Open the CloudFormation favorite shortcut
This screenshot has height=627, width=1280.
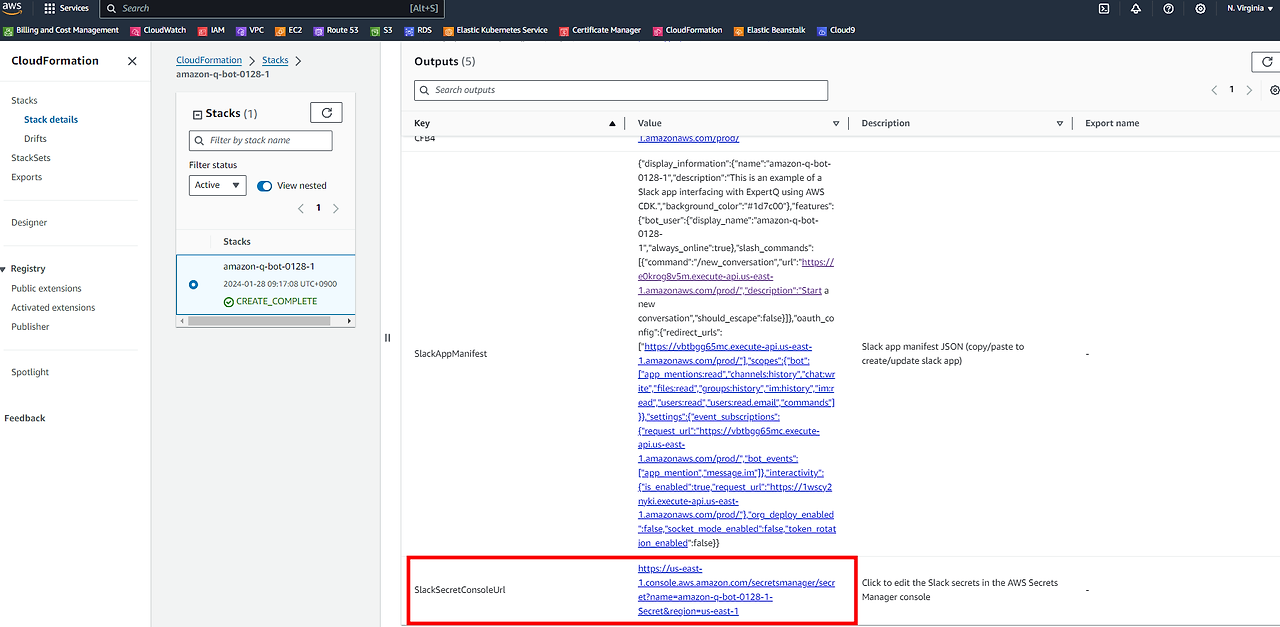pyautogui.click(x=687, y=30)
